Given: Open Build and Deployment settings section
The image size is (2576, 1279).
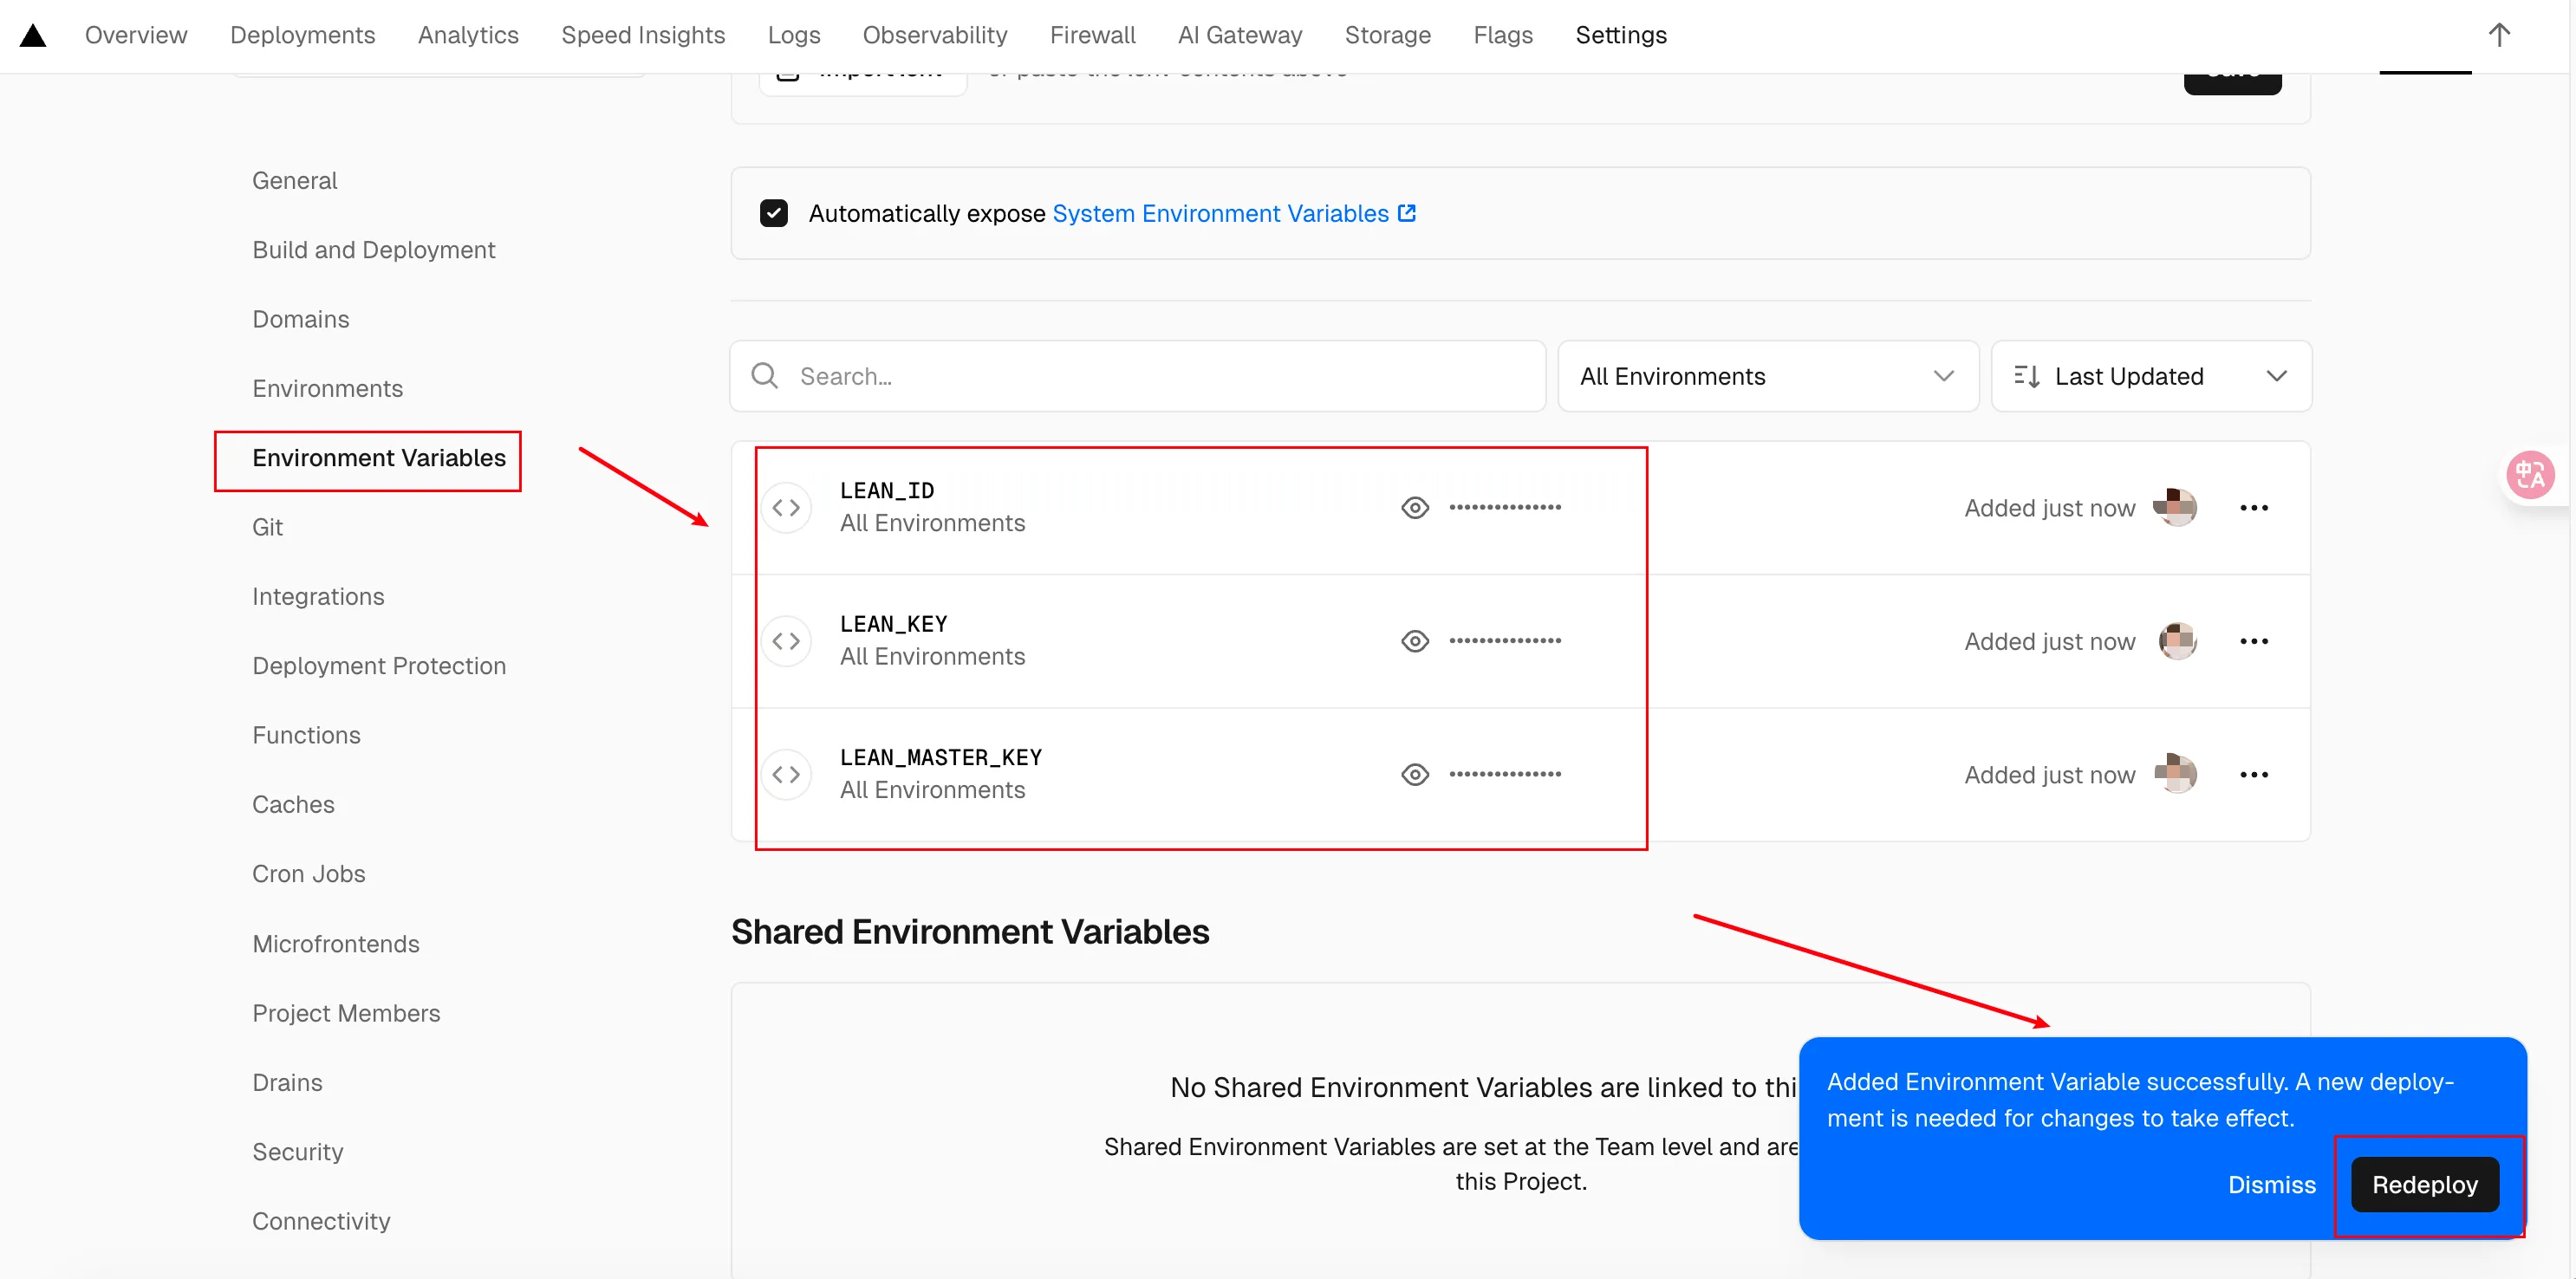Looking at the screenshot, I should (373, 250).
